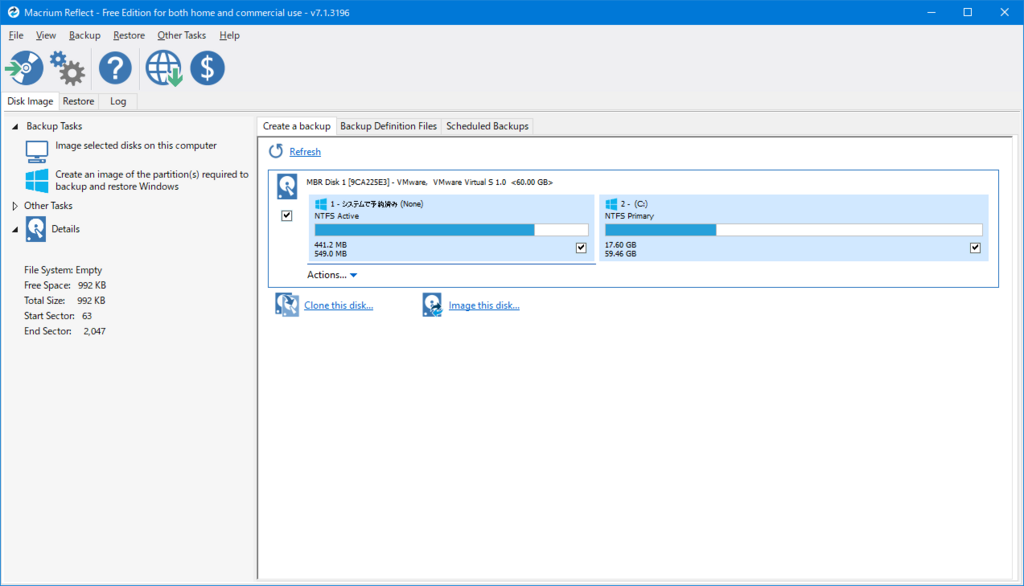Switch to Backup Definition Files tab
Viewport: 1024px width, 586px height.
pos(389,126)
